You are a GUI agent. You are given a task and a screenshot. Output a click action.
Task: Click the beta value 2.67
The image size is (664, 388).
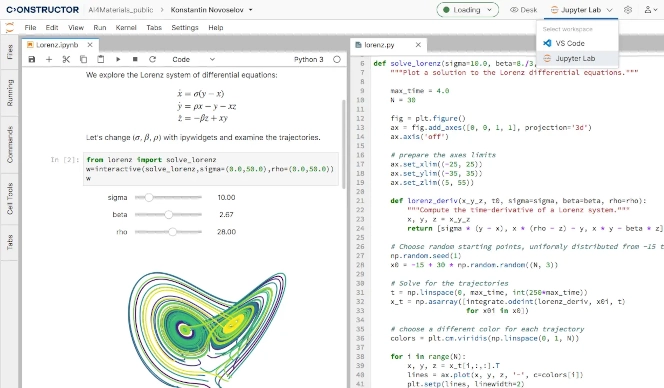pyautogui.click(x=226, y=215)
